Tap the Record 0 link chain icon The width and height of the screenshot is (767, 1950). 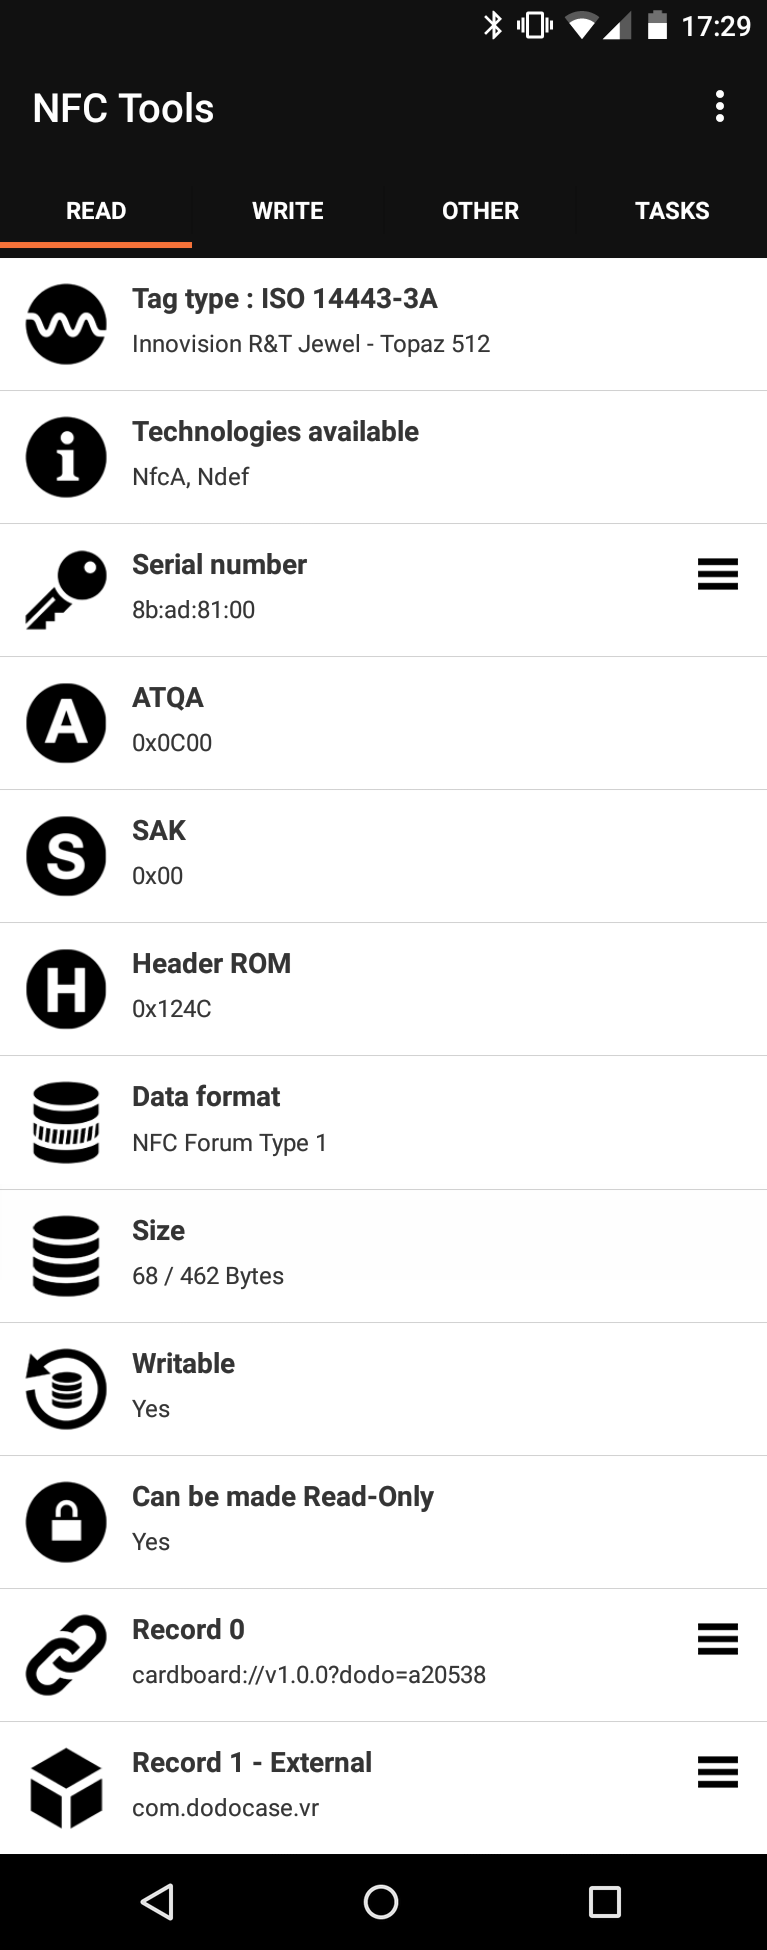tap(66, 1655)
